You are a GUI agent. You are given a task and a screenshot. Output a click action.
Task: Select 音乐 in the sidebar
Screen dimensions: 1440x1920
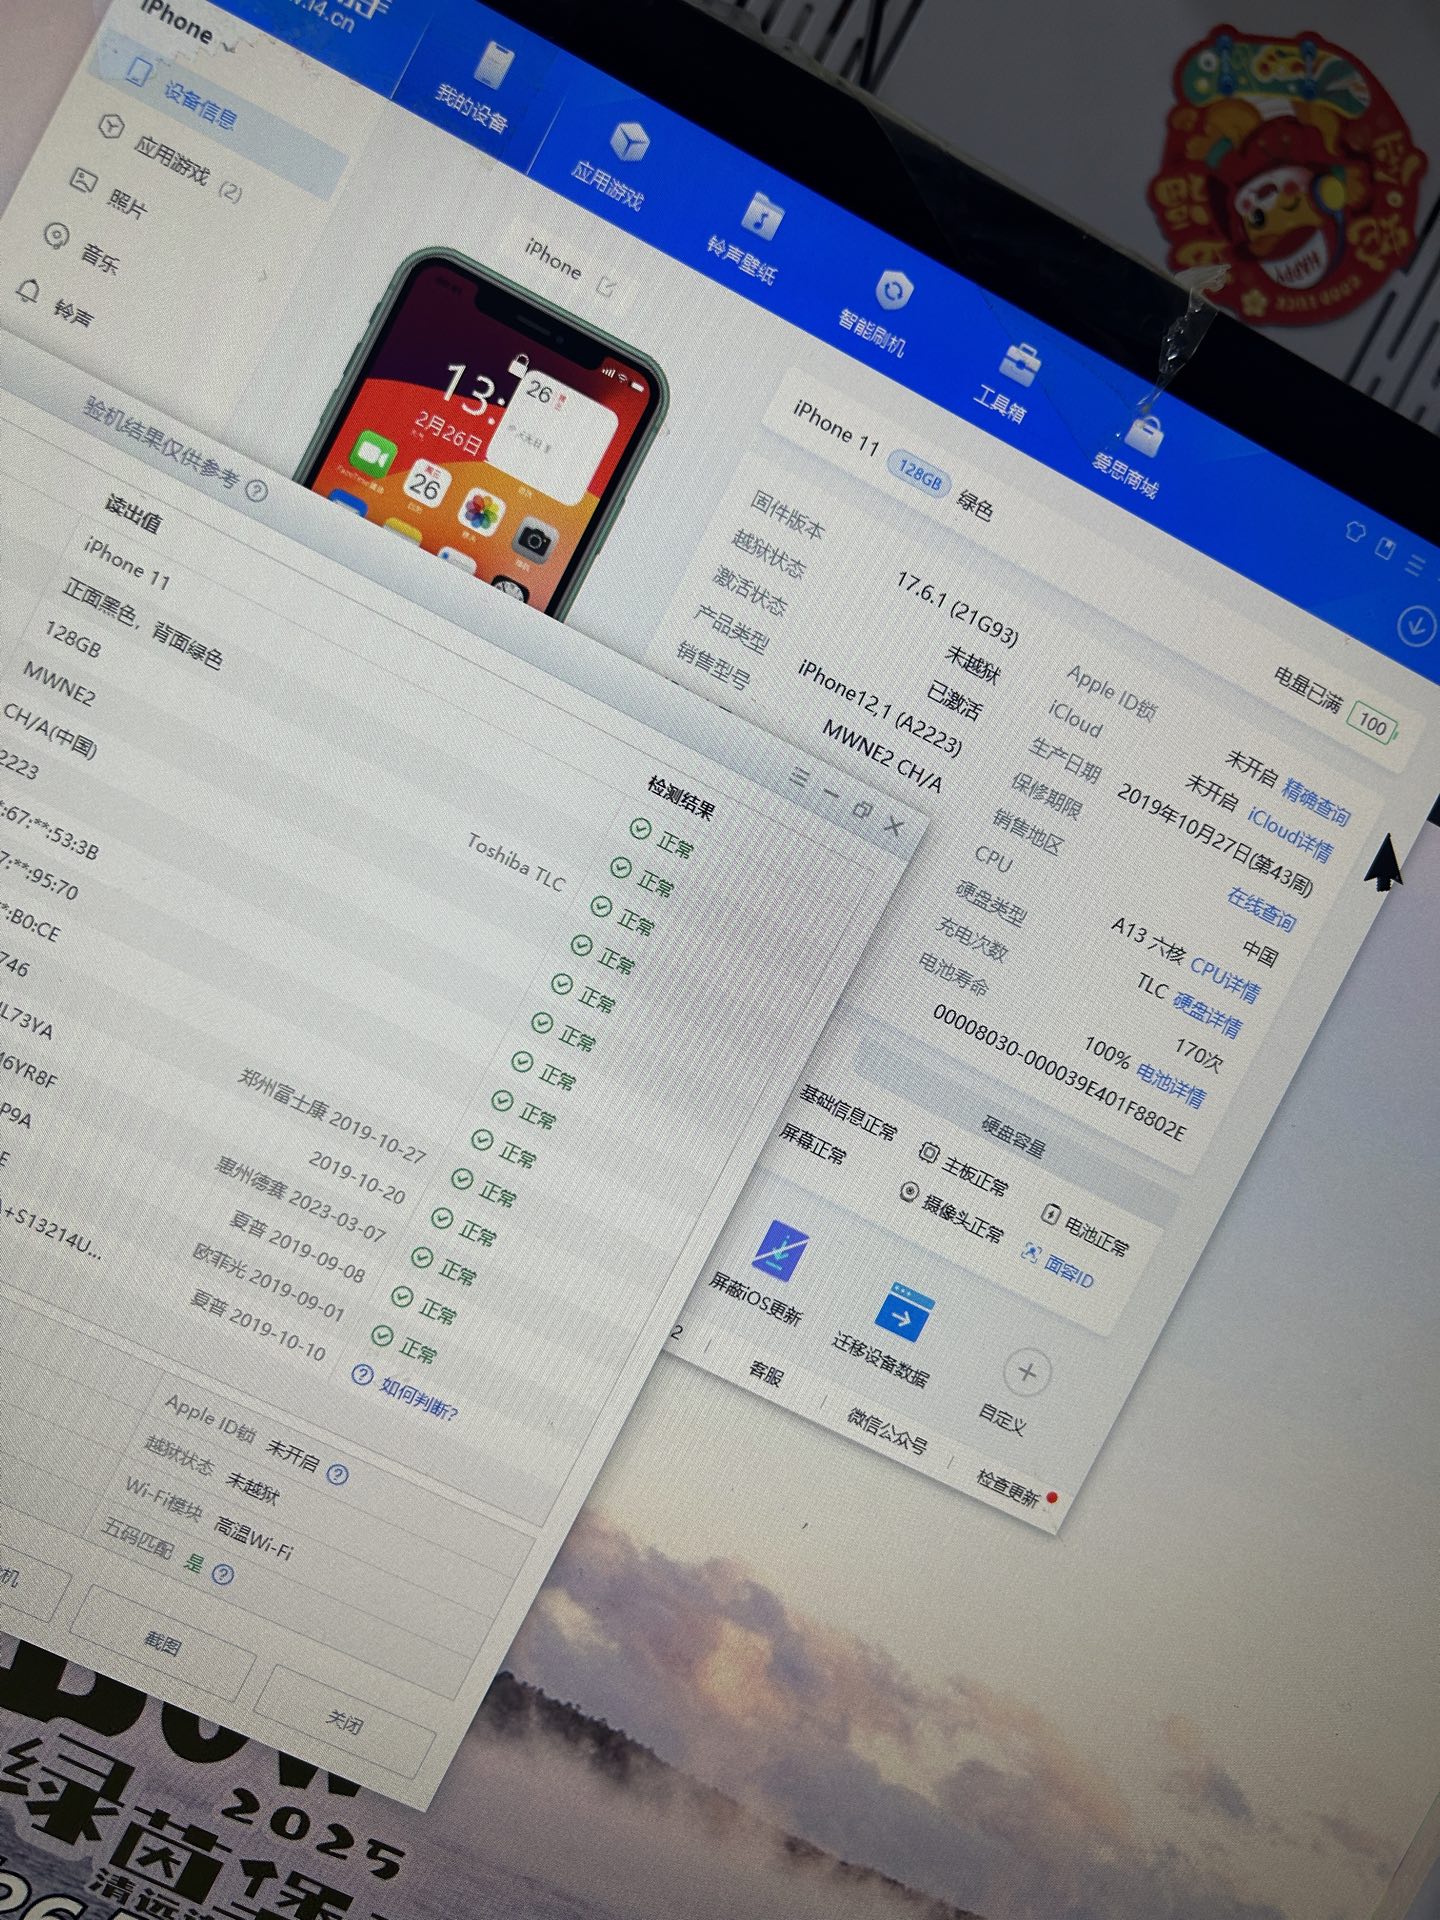84,250
